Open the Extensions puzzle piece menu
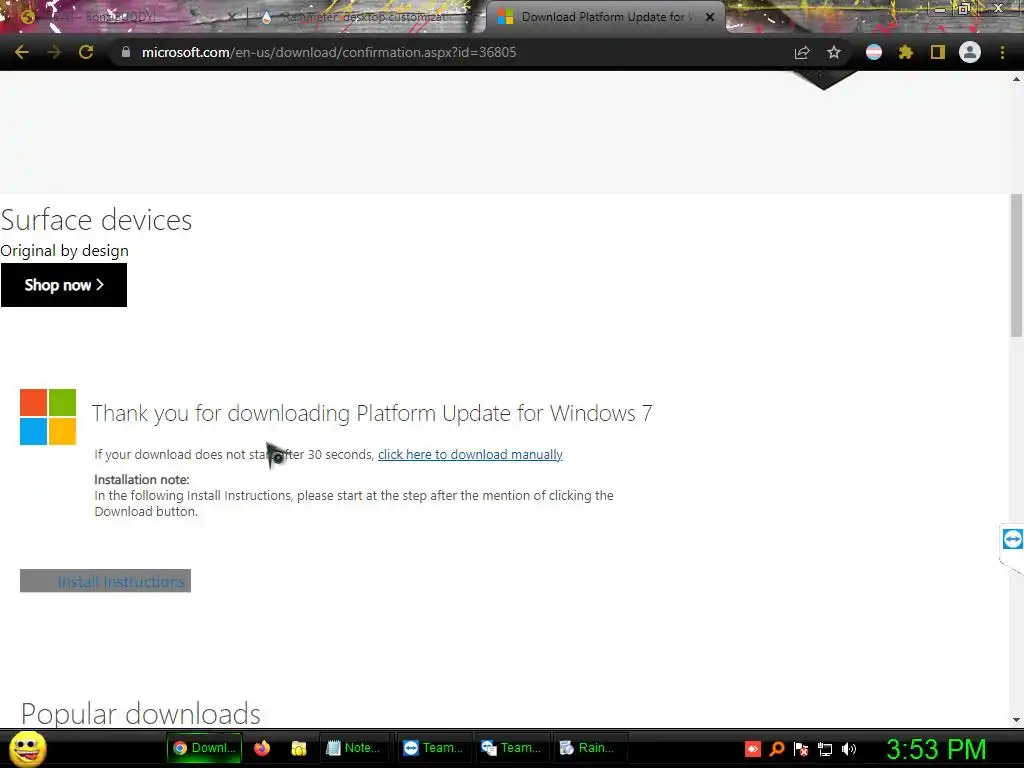The image size is (1024, 768). 906,52
